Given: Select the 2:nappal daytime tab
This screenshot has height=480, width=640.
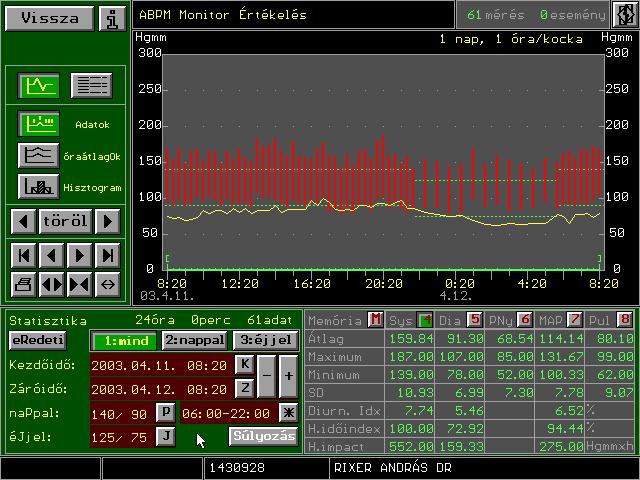Looking at the screenshot, I should coord(194,340).
